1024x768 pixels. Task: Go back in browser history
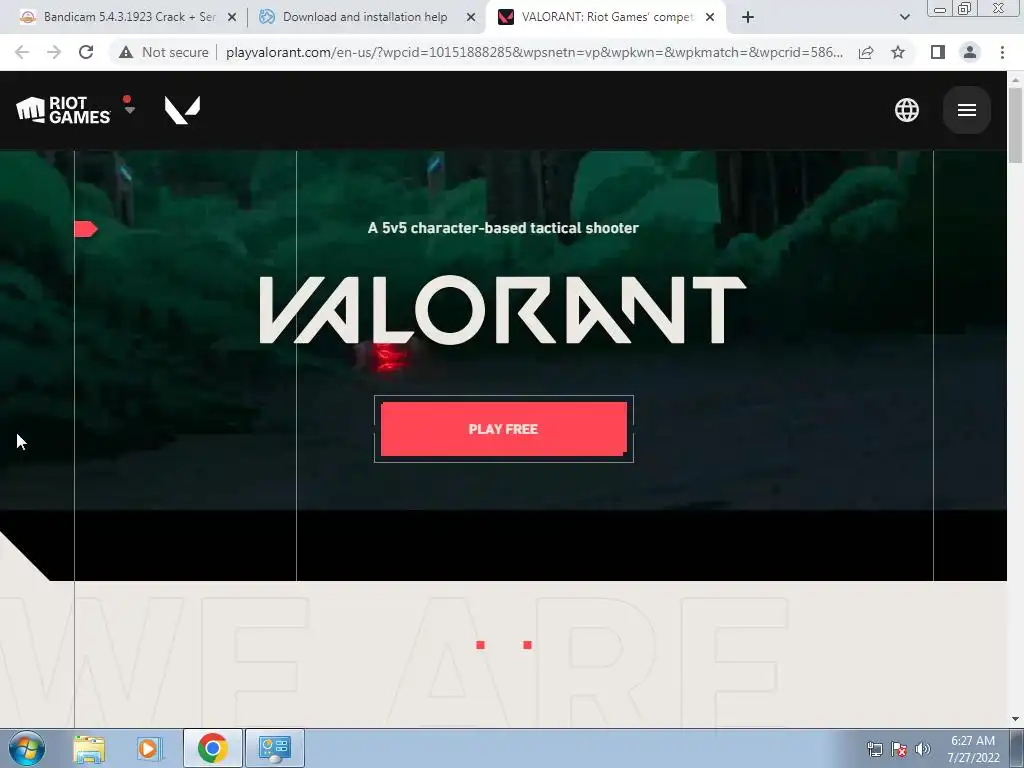[22, 52]
